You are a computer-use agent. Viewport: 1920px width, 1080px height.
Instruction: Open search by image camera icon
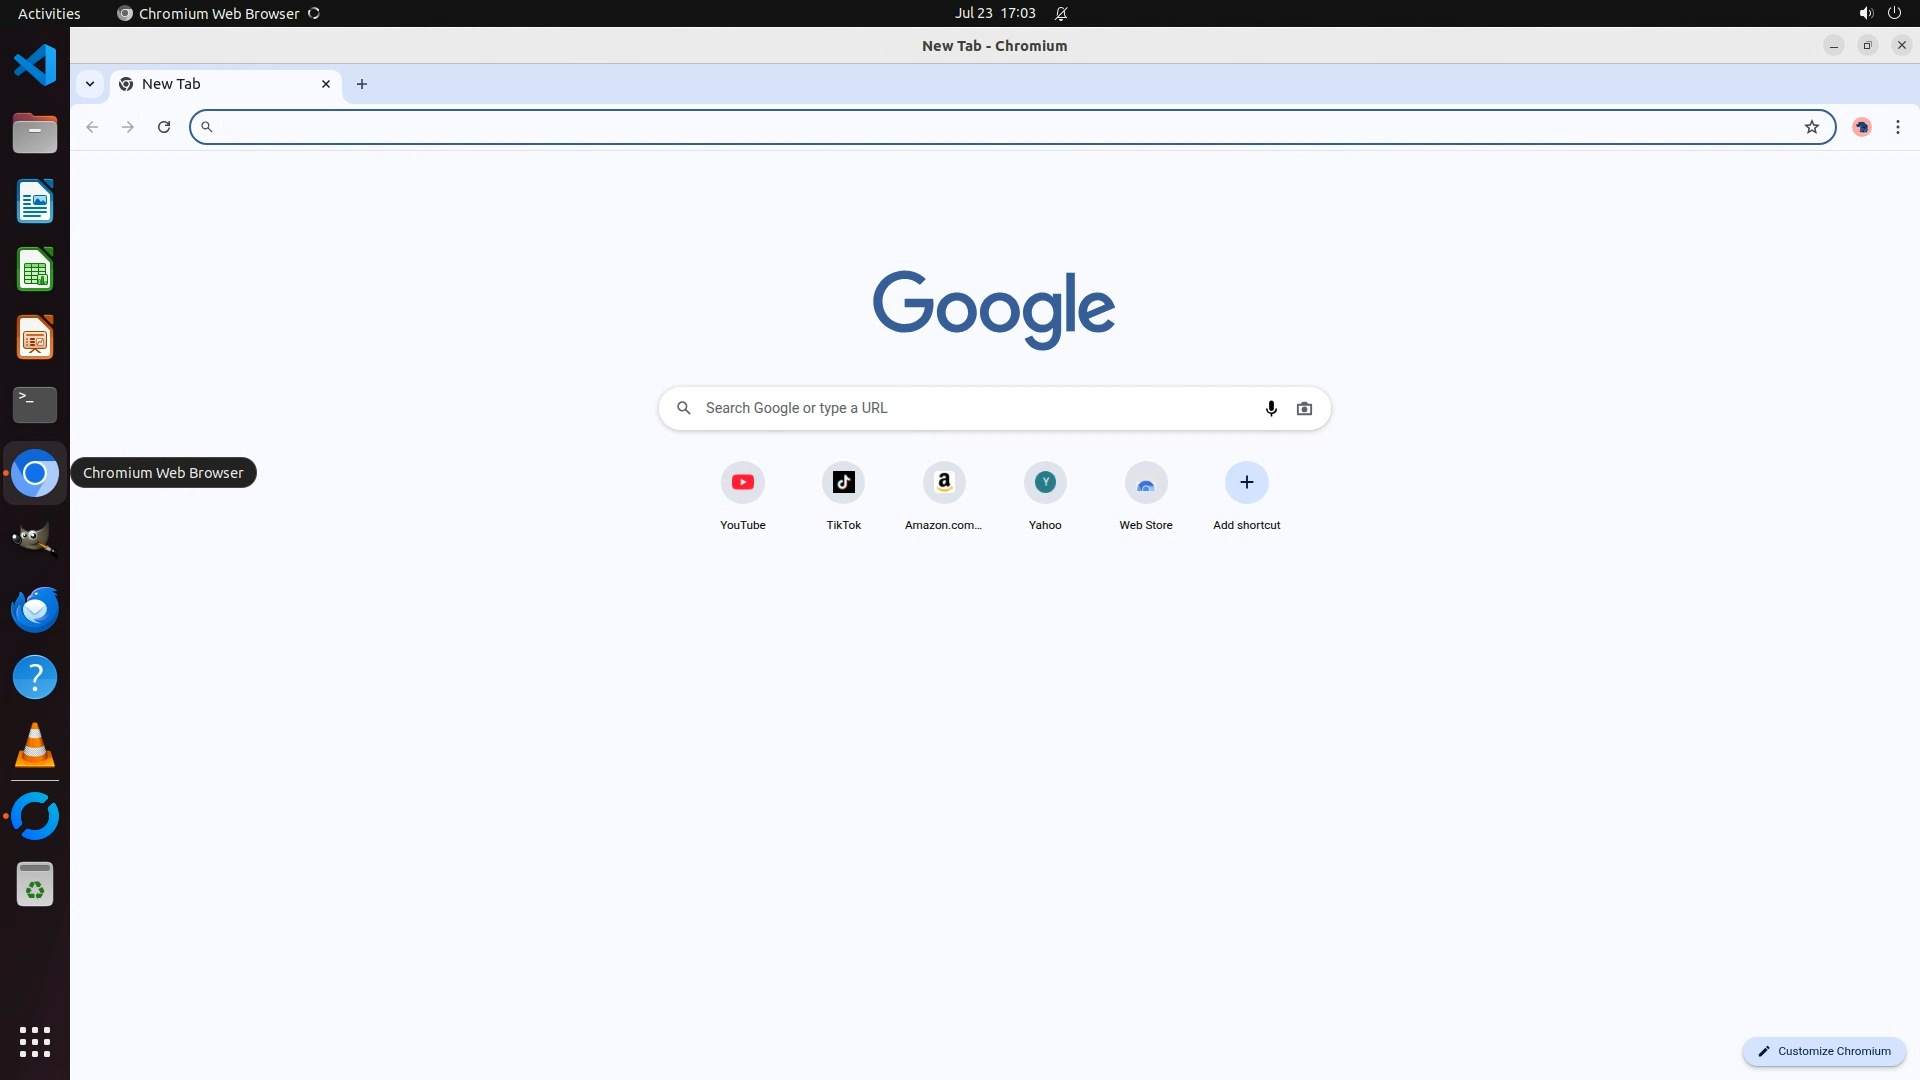point(1304,408)
